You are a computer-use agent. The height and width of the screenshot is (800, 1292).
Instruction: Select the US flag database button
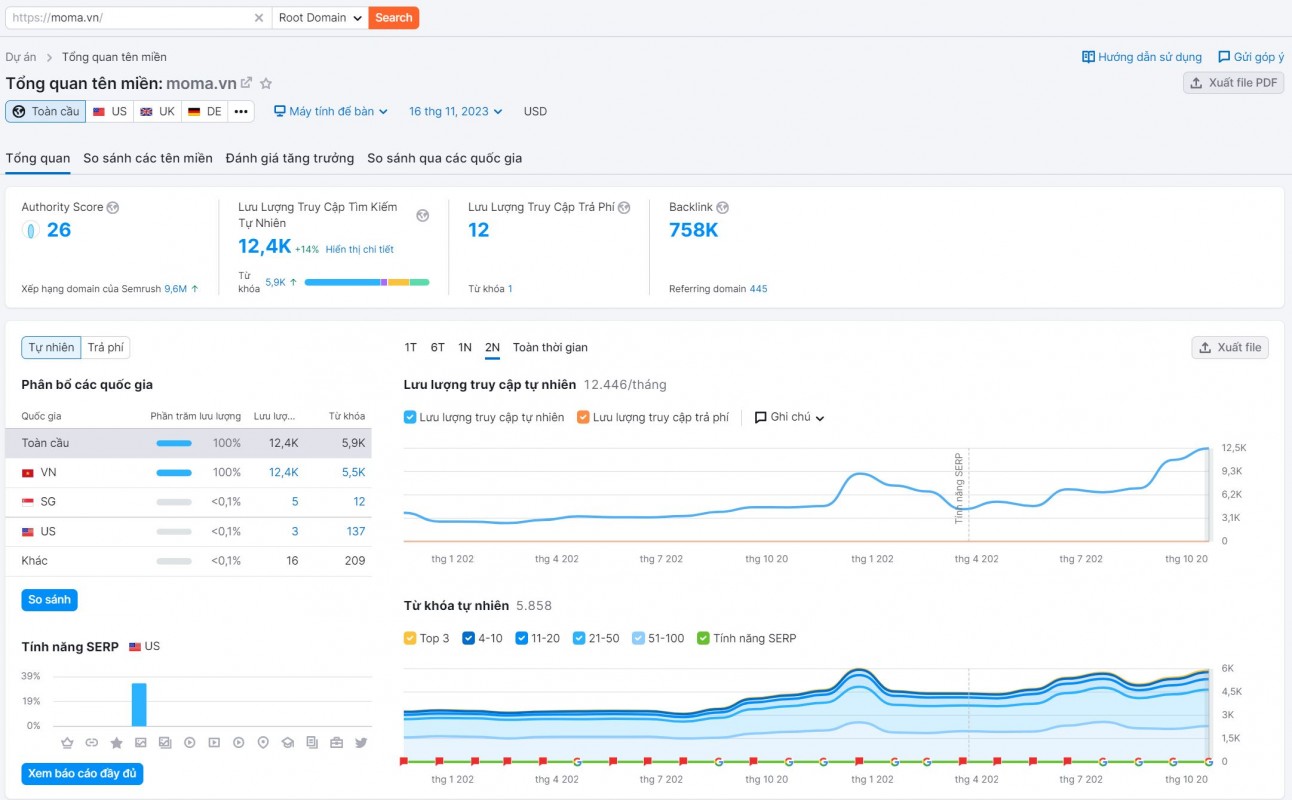(x=110, y=112)
